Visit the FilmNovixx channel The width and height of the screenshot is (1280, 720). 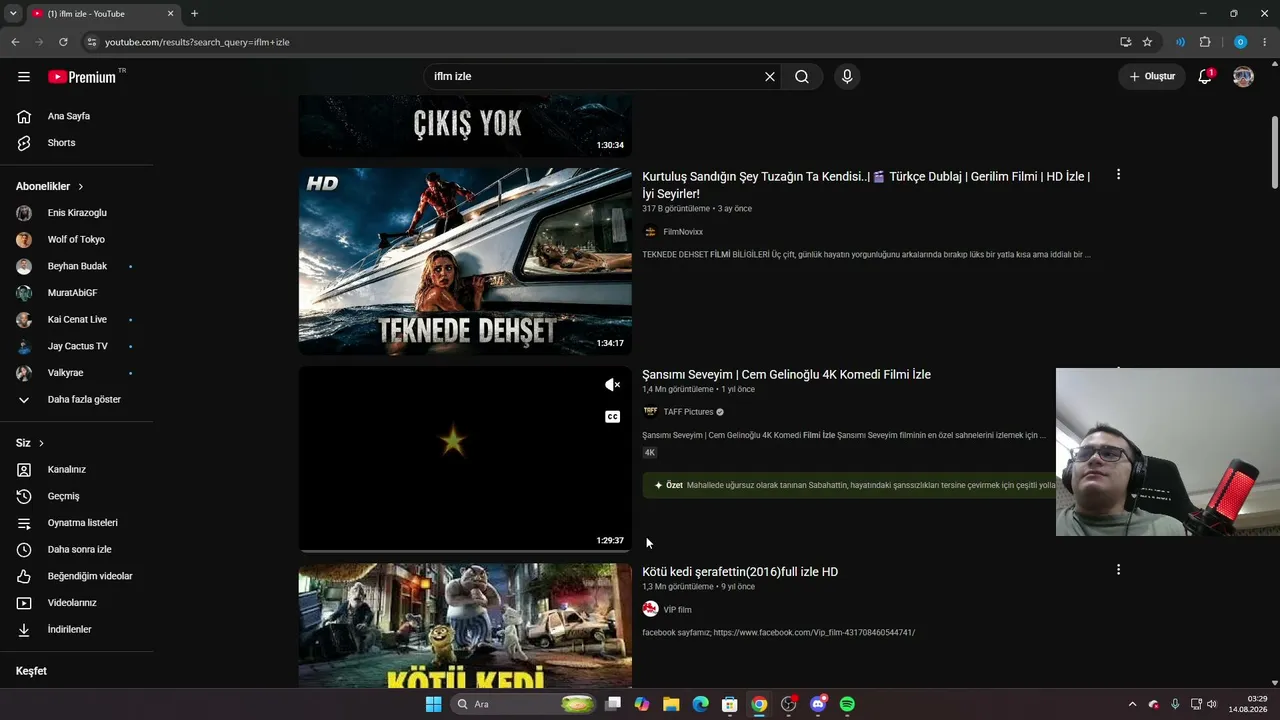coord(683,232)
